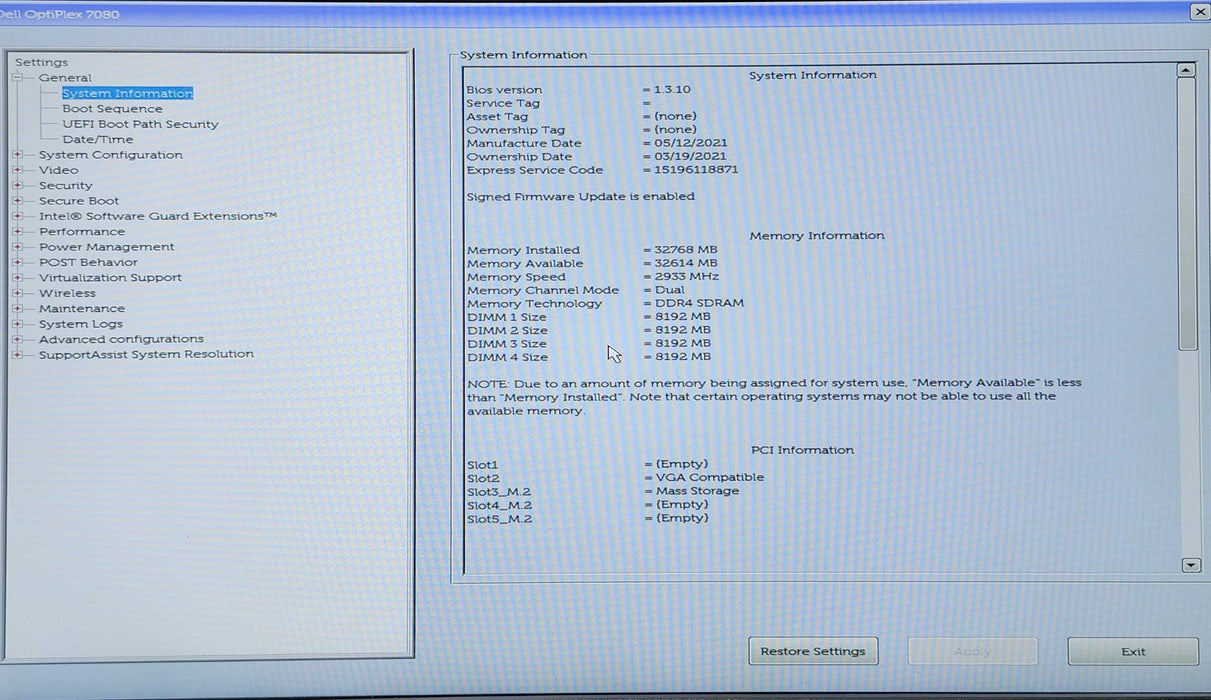Select the Wireless category label

(x=68, y=293)
